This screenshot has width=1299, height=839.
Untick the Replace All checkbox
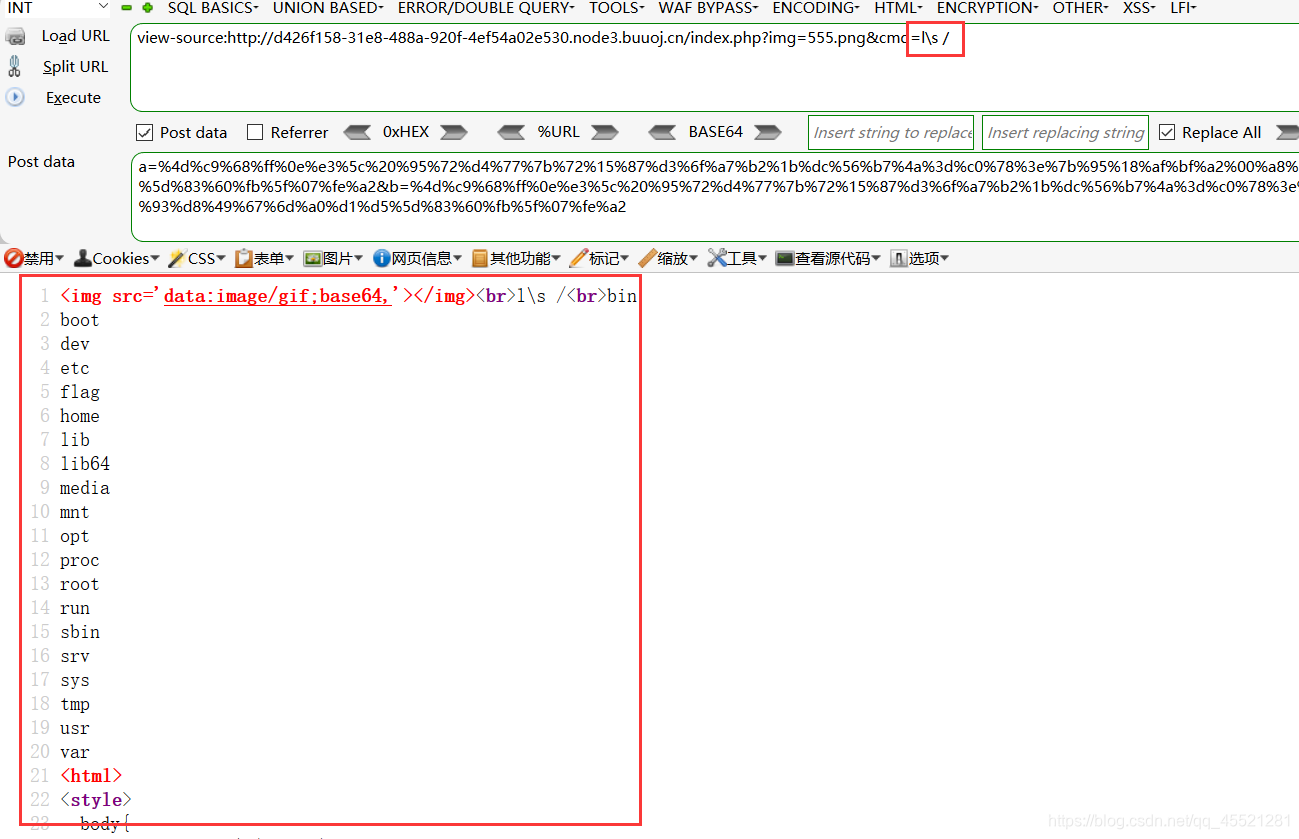[1167, 132]
